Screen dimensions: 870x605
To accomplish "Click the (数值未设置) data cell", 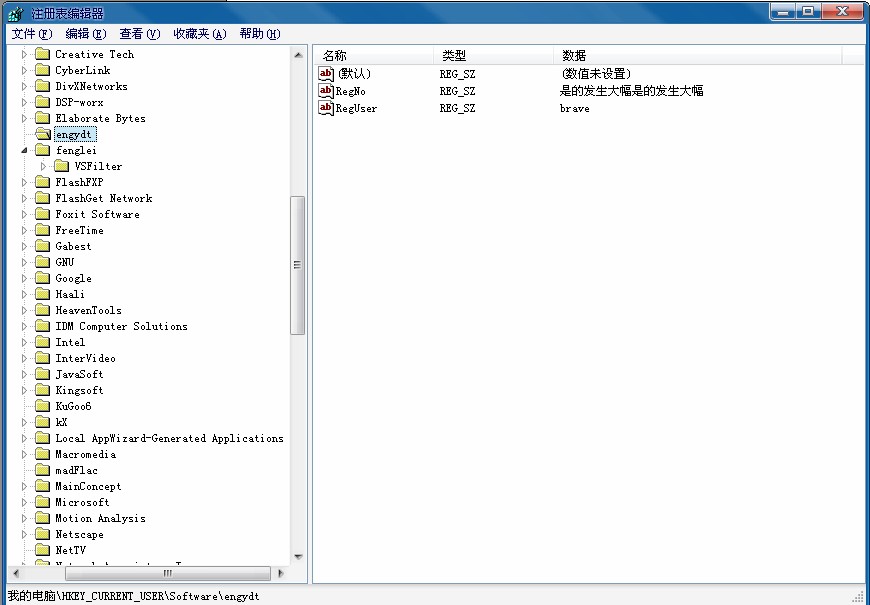I will pyautogui.click(x=596, y=73).
